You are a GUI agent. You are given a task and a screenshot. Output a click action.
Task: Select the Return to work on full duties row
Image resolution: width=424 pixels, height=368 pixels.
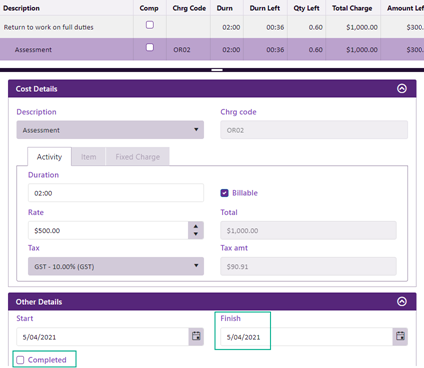click(x=212, y=27)
